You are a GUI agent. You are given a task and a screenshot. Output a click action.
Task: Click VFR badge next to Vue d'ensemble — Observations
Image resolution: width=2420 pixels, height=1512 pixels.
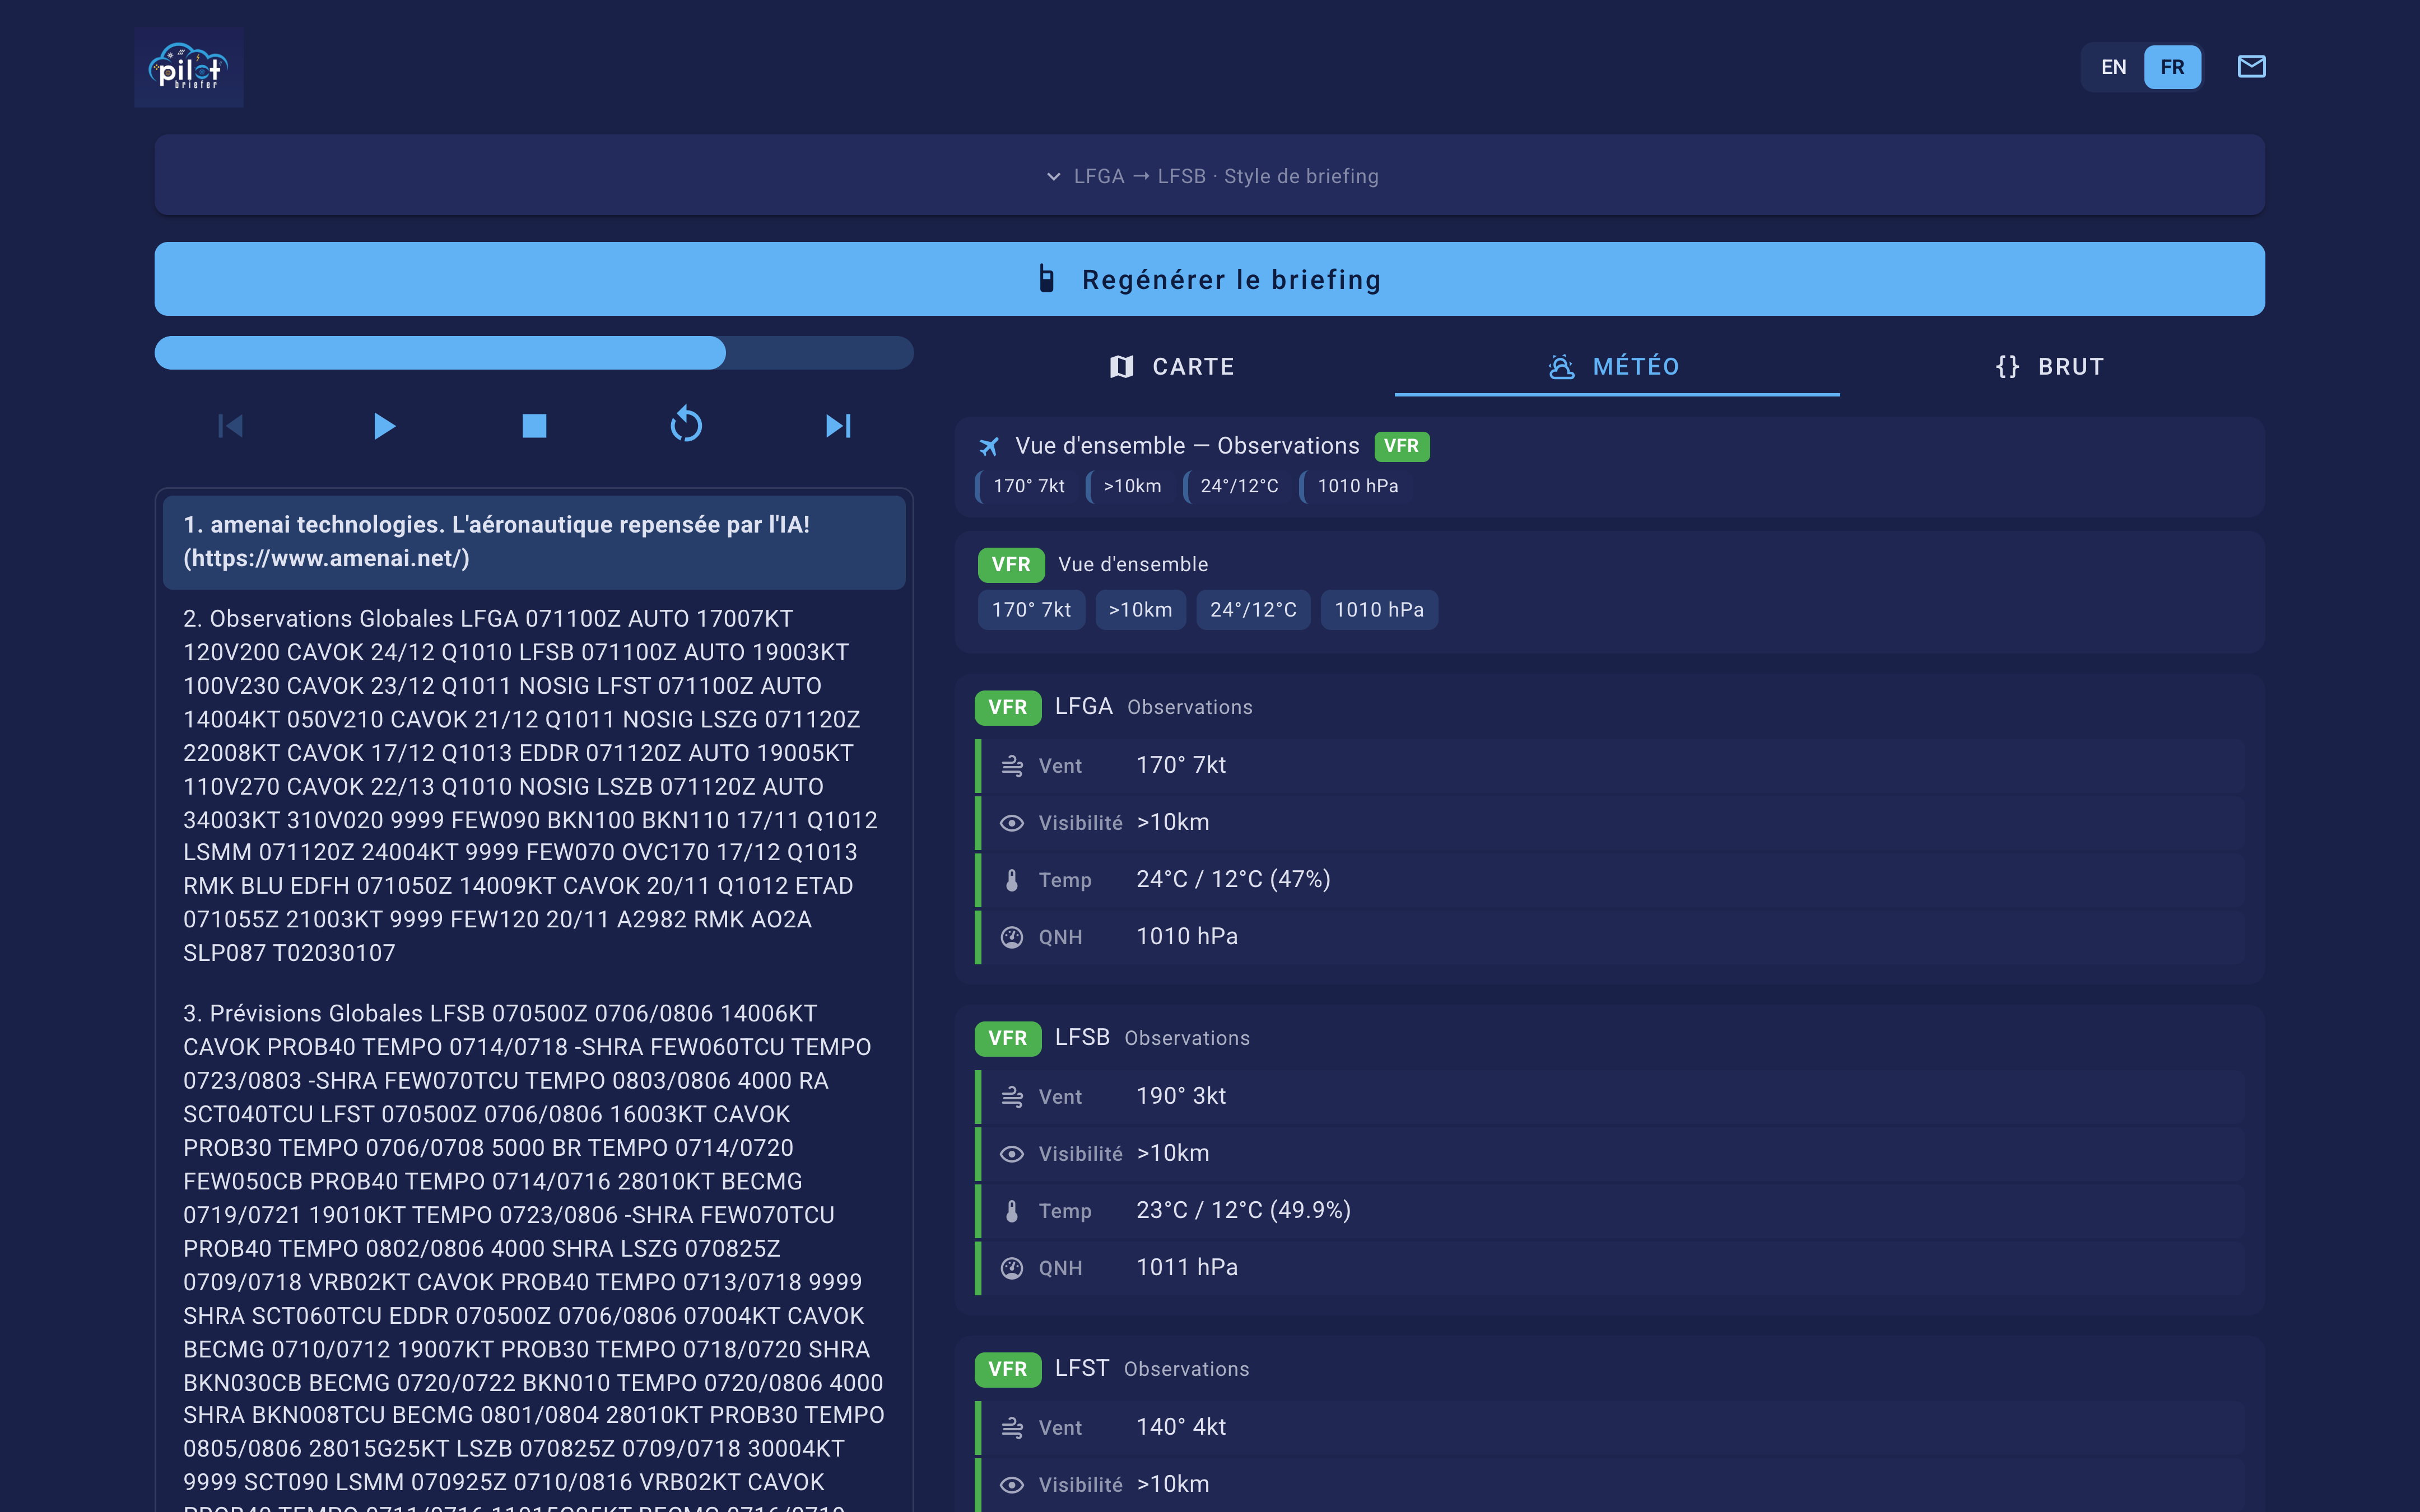(x=1401, y=446)
